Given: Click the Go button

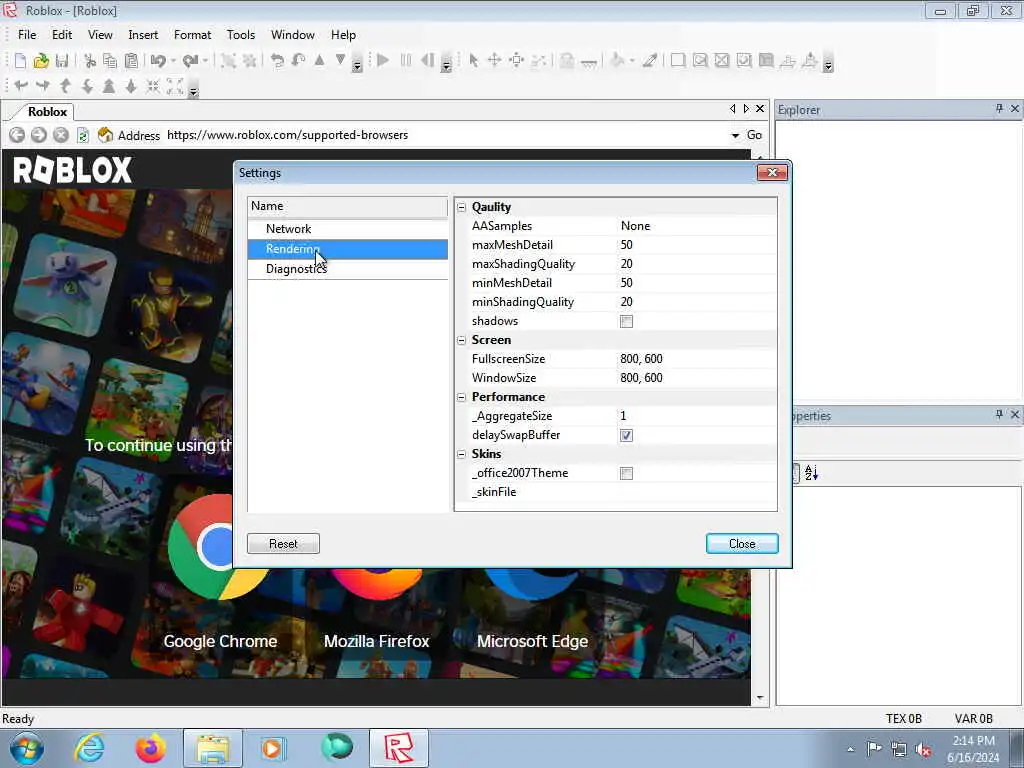Looking at the screenshot, I should click(754, 135).
